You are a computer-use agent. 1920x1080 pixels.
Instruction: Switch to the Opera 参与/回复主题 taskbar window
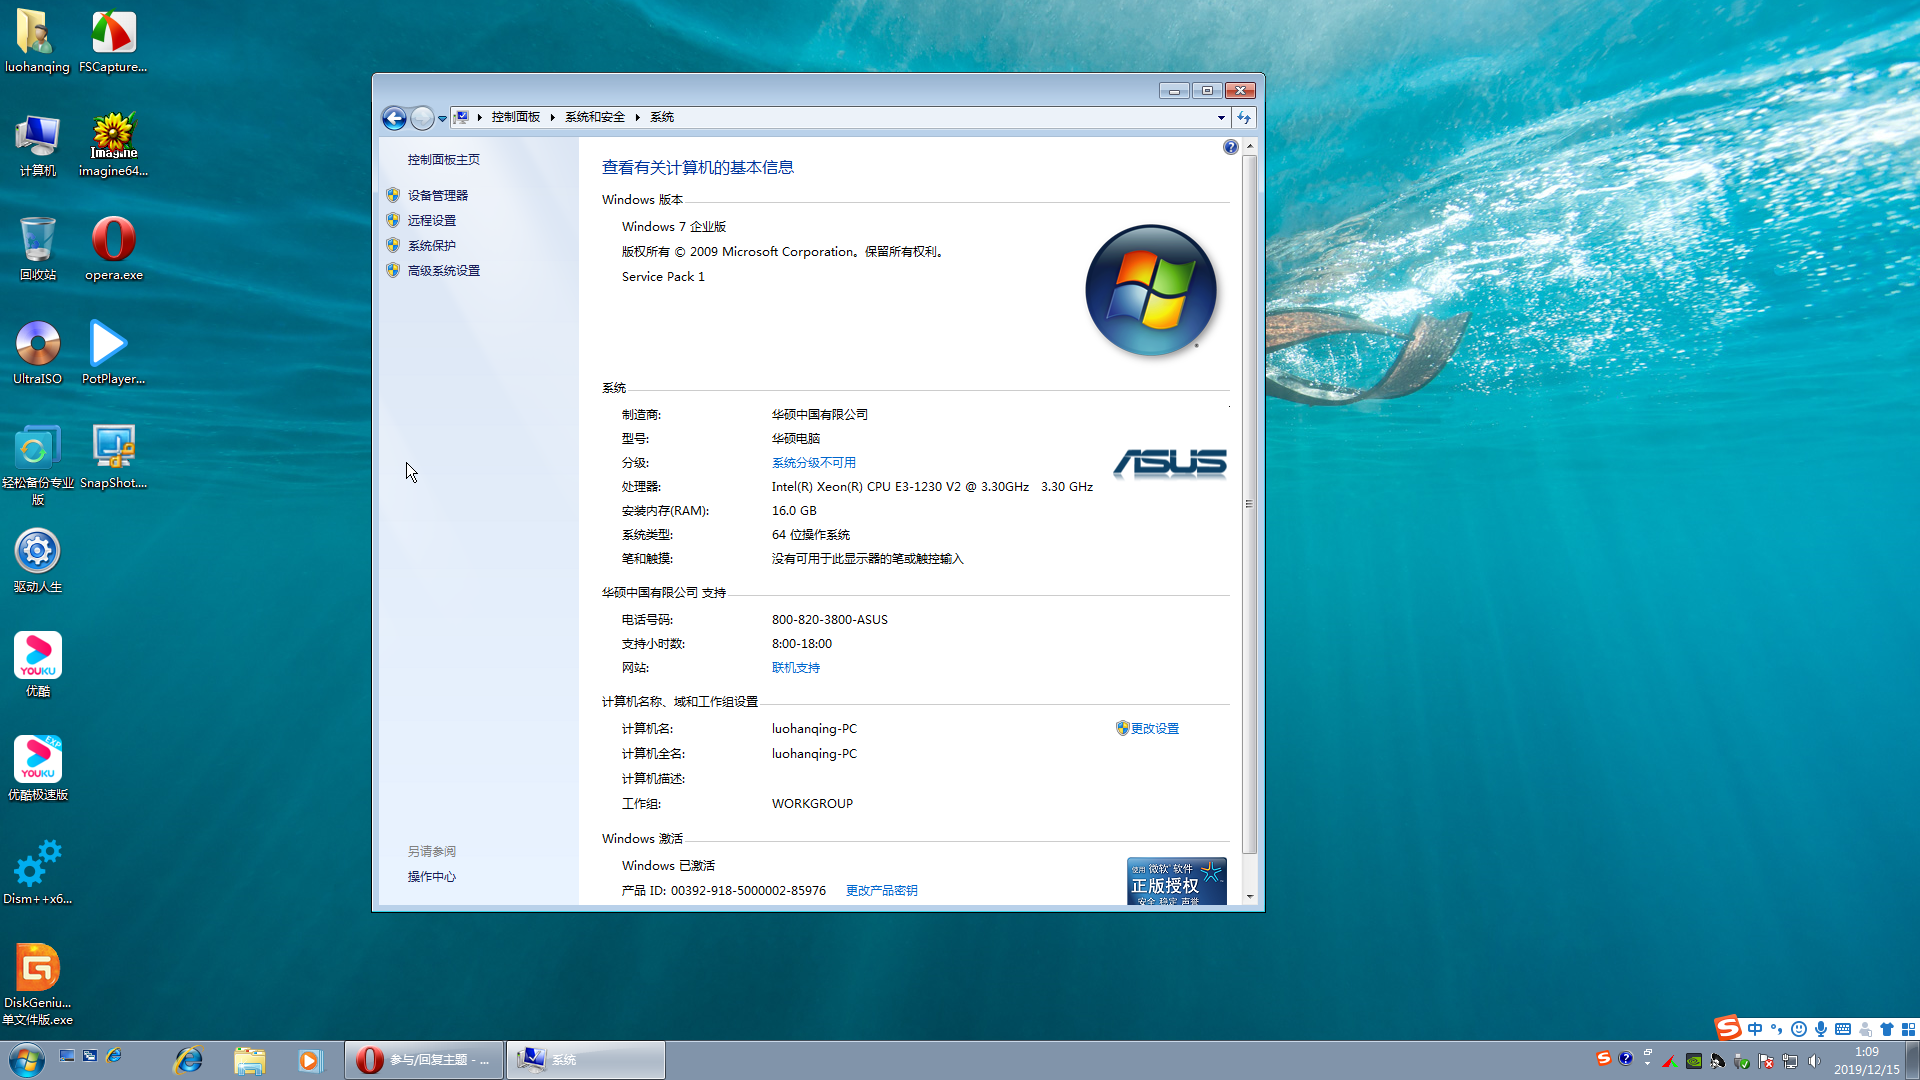coord(424,1060)
